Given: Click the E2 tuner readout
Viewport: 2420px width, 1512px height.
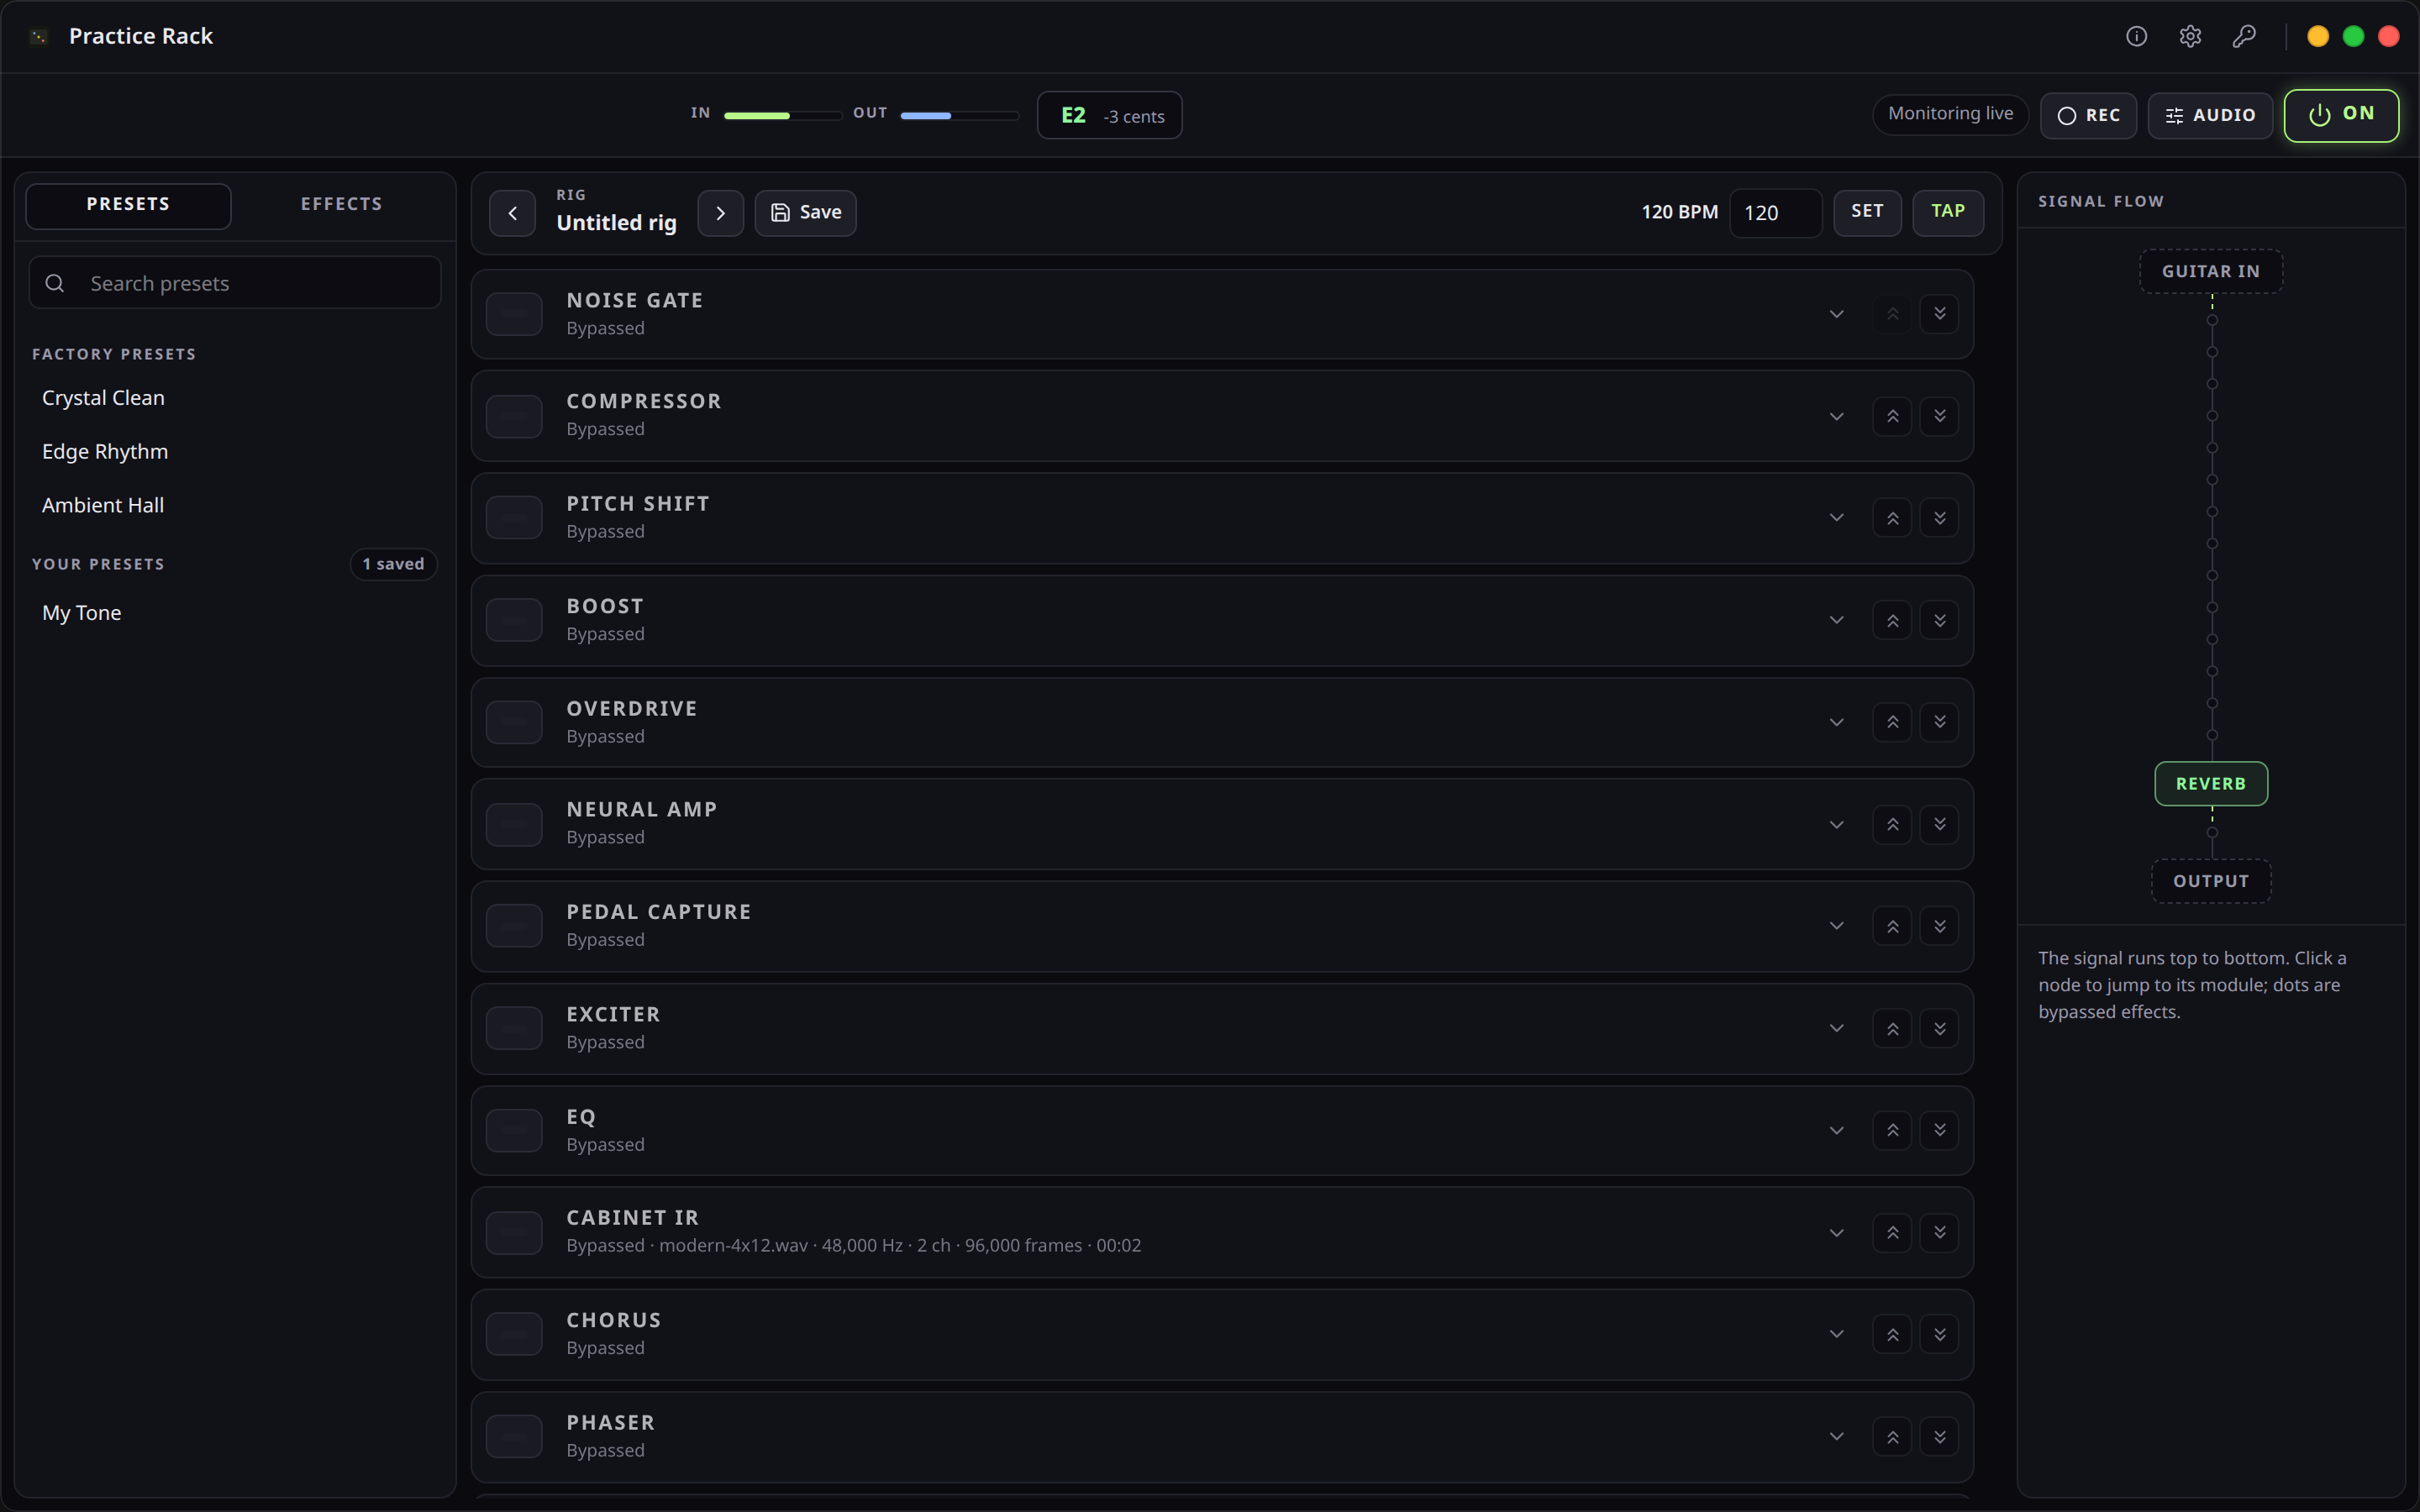Looking at the screenshot, I should click(x=1109, y=115).
